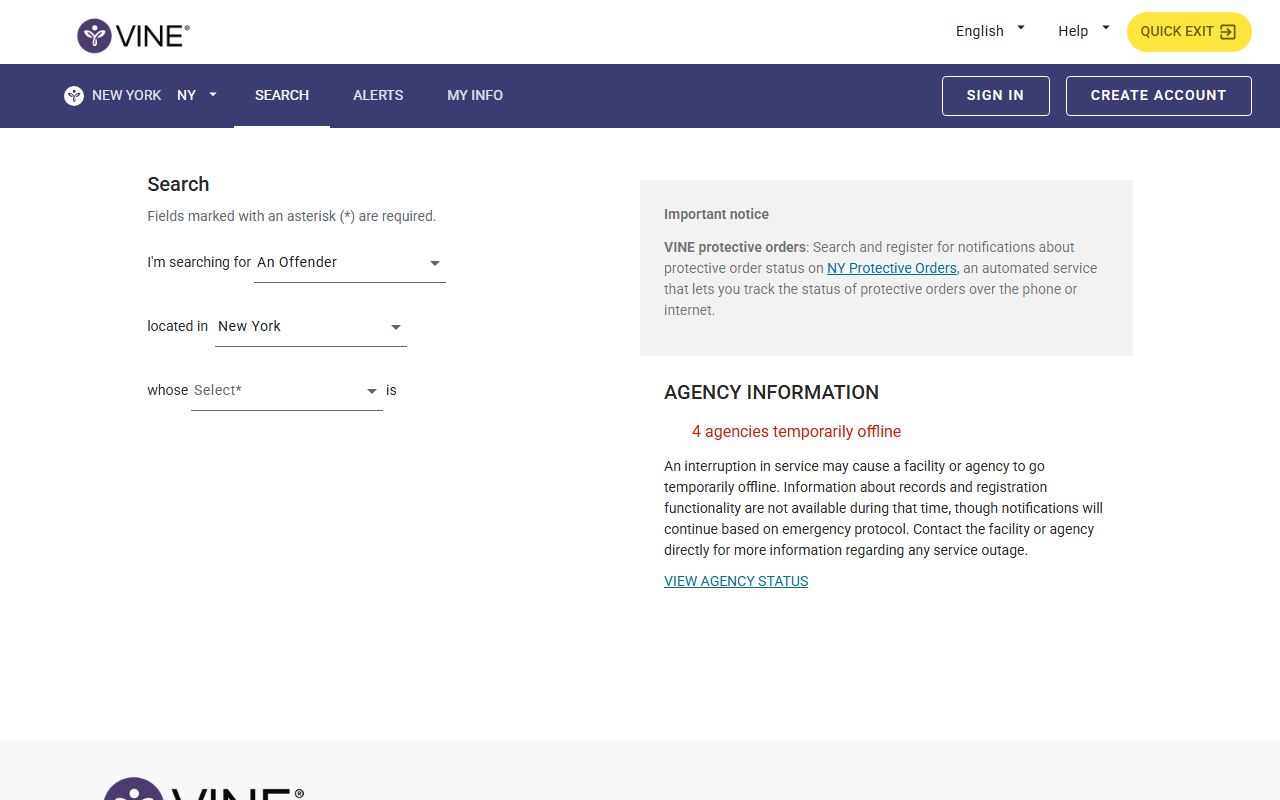Open the 'located in New York' dropdown
This screenshot has height=800, width=1280.
tap(311, 327)
